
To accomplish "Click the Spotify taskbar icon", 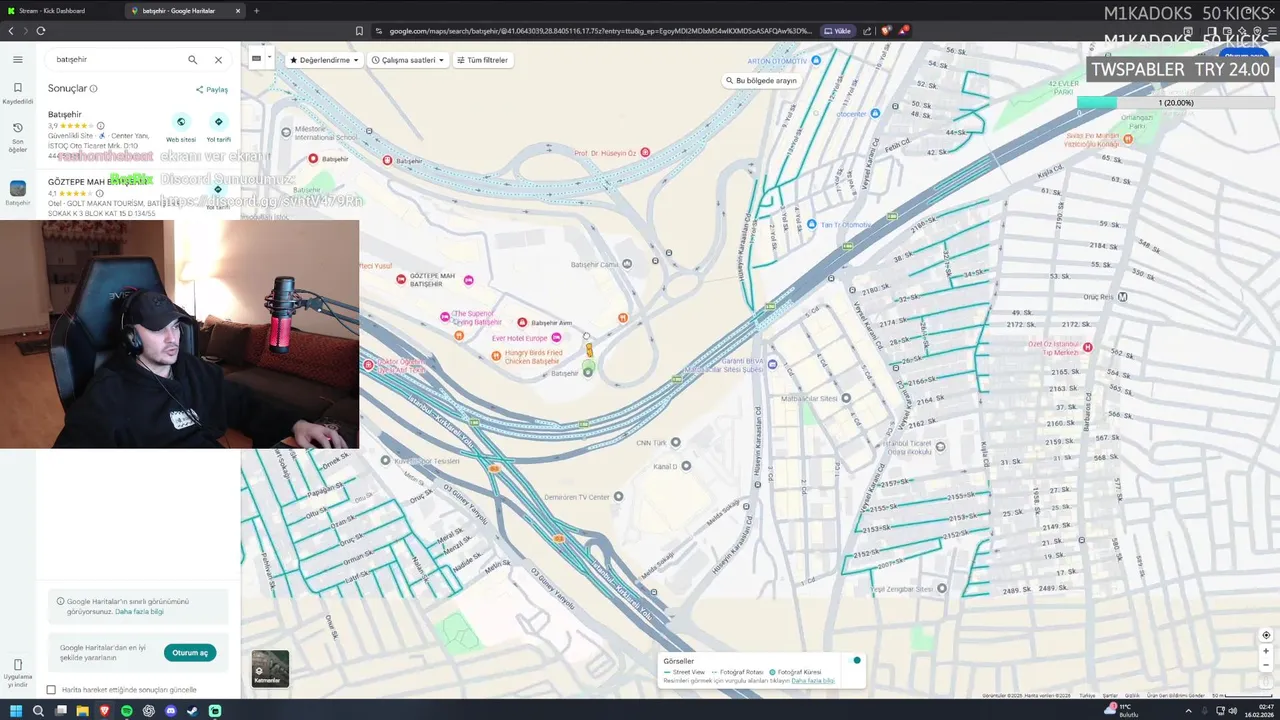I will coord(127,711).
